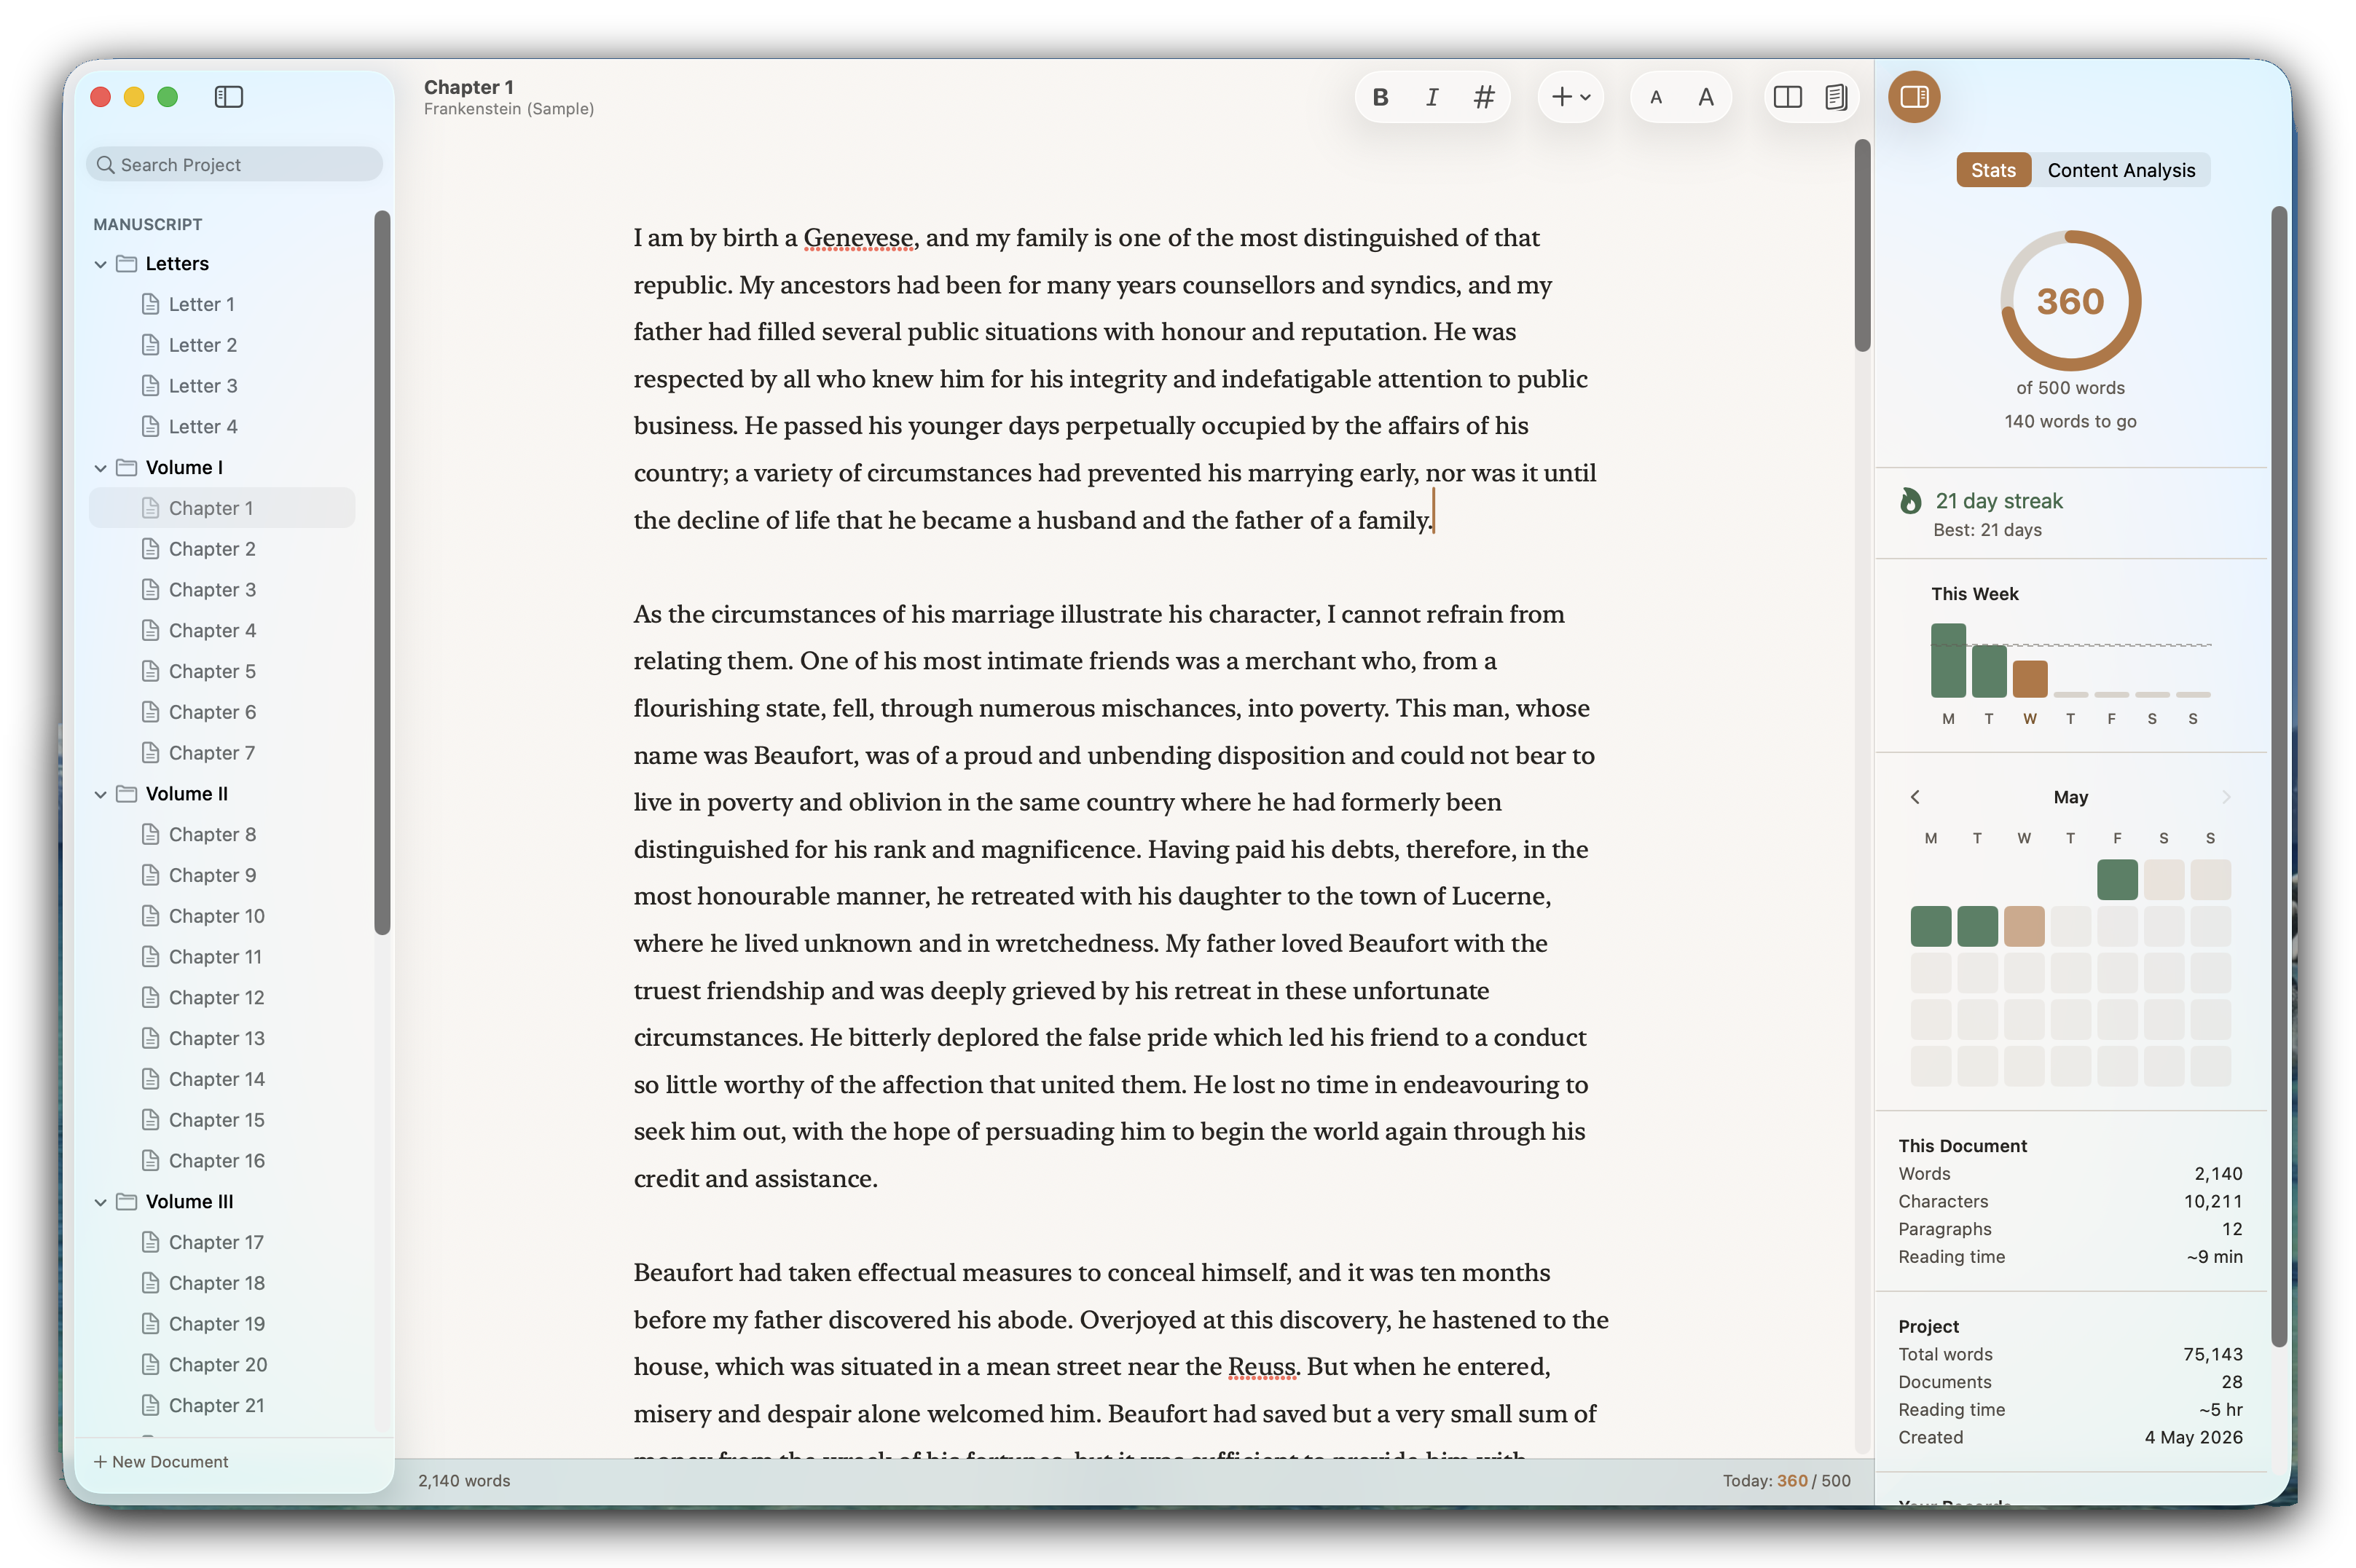Increase text size with large A
The image size is (2356, 1568).
click(1706, 97)
